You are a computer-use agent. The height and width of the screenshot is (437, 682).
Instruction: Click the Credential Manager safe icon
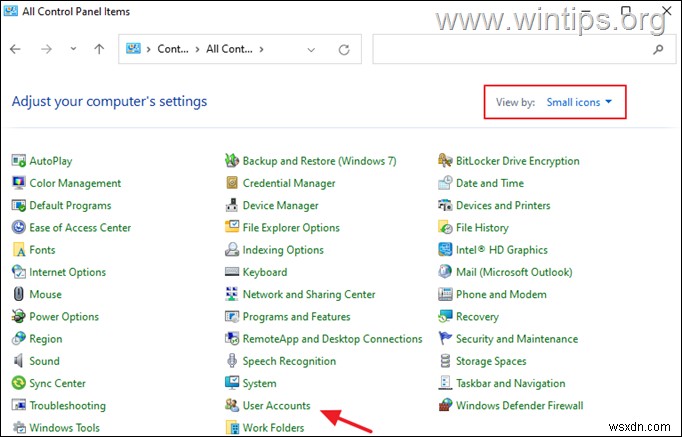(232, 183)
